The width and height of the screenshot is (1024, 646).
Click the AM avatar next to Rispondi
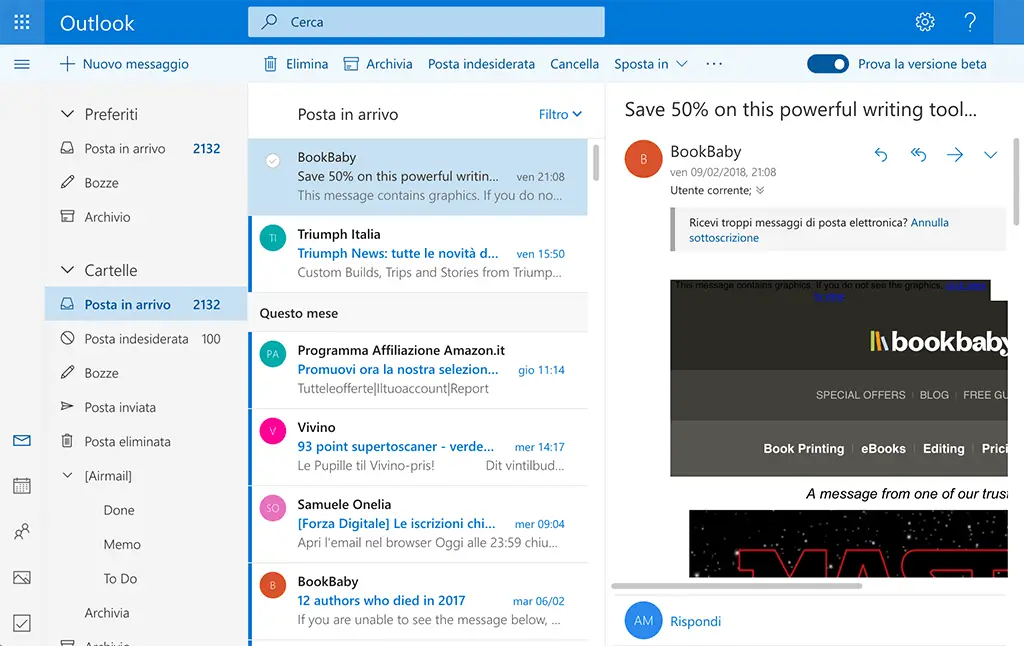pyautogui.click(x=643, y=621)
